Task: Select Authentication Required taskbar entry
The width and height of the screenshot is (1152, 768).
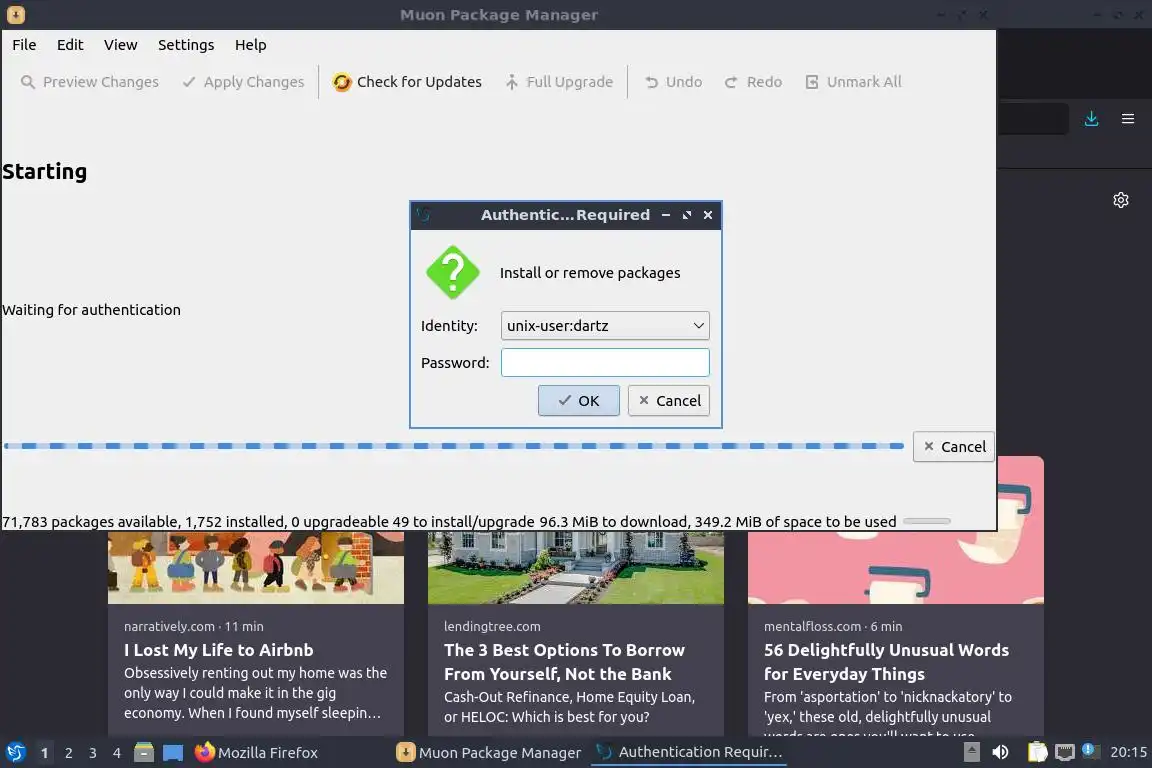Action: click(x=689, y=753)
